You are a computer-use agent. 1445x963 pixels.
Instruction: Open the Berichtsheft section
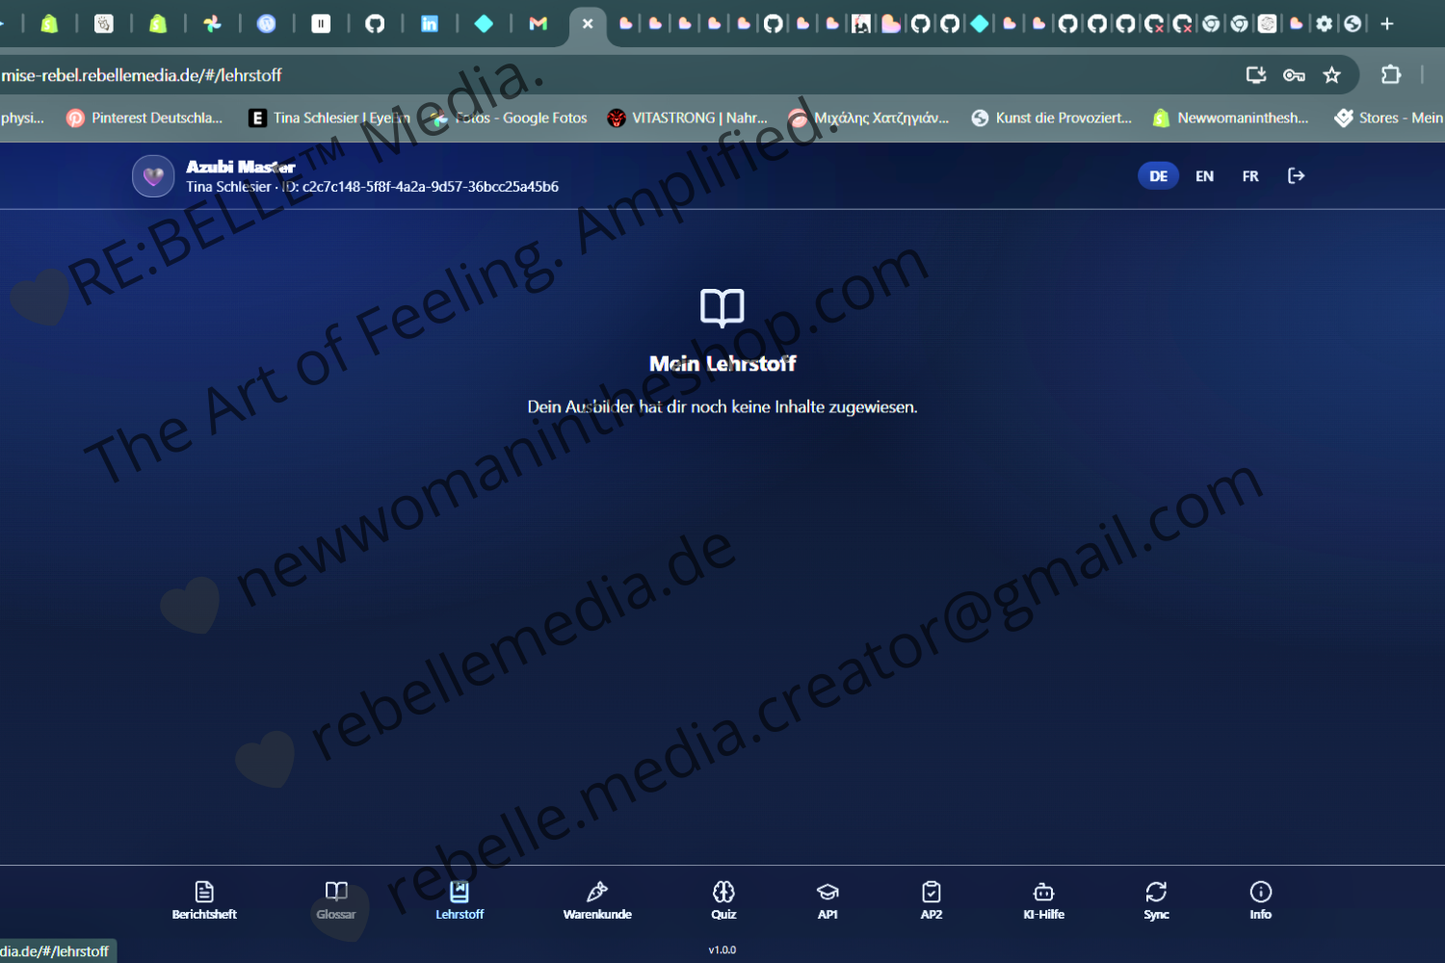(204, 899)
